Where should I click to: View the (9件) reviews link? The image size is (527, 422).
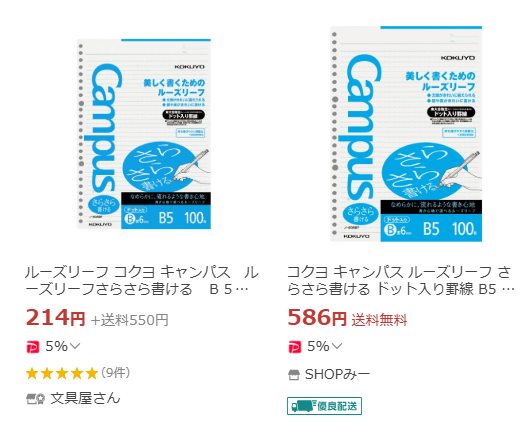116,373
